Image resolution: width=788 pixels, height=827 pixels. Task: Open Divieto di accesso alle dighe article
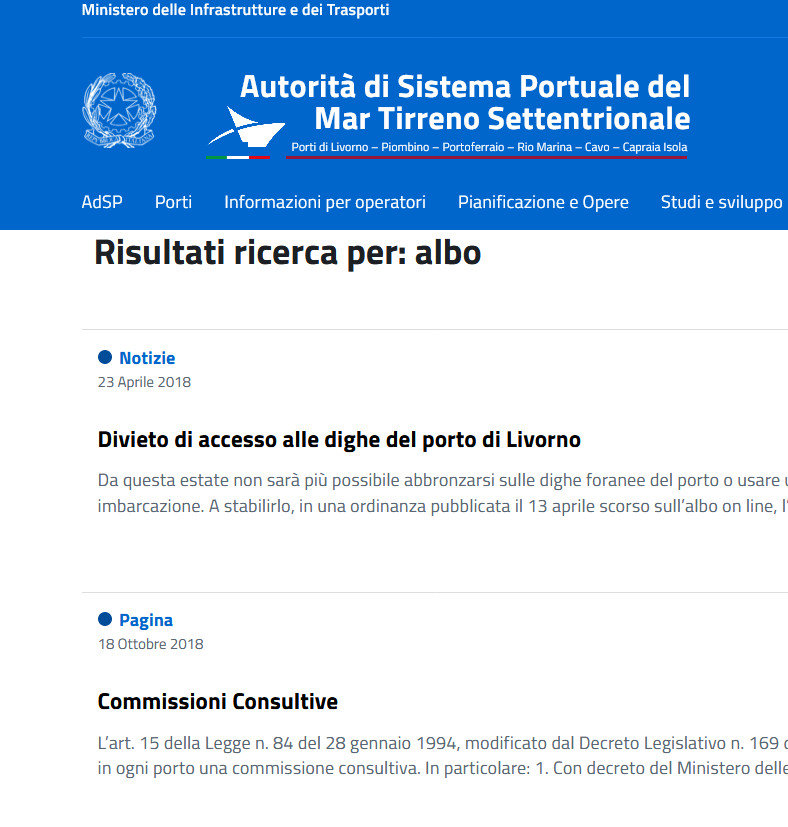[339, 440]
